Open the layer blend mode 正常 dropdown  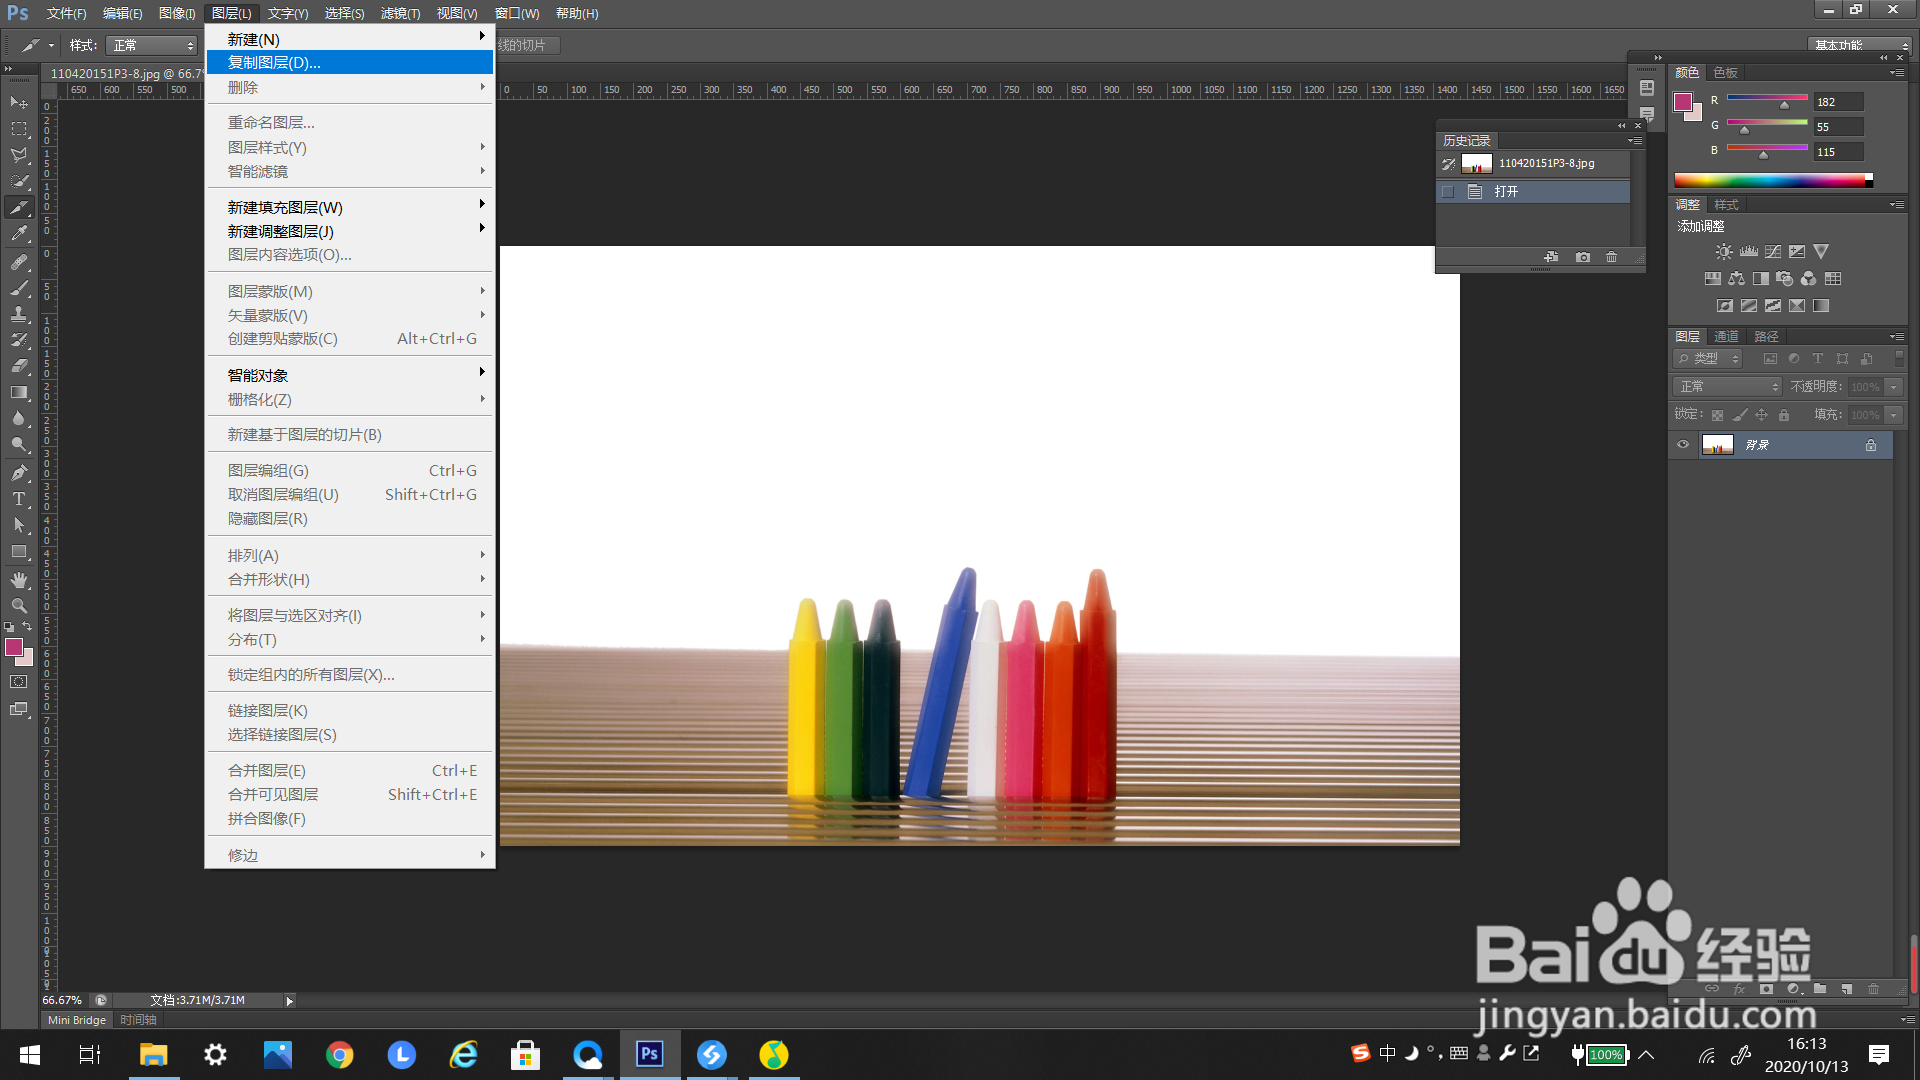[x=1728, y=387]
